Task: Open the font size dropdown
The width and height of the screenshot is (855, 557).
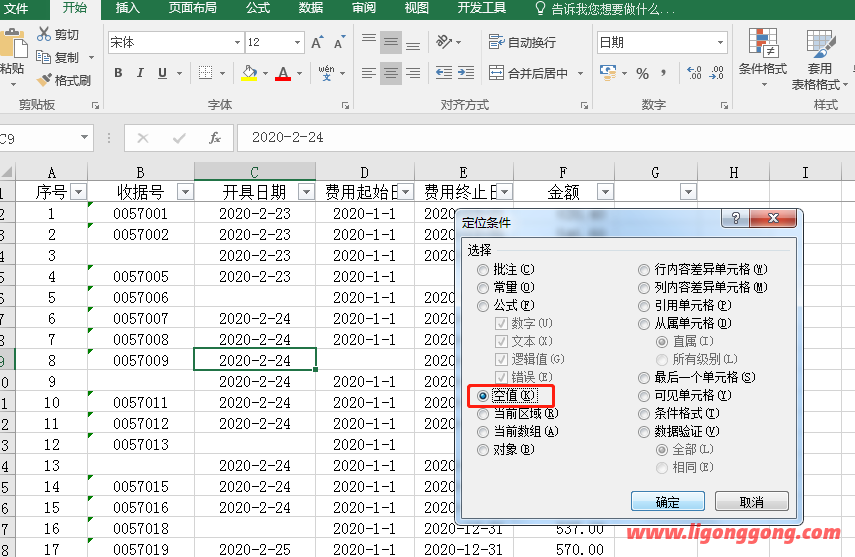Action: (297, 43)
